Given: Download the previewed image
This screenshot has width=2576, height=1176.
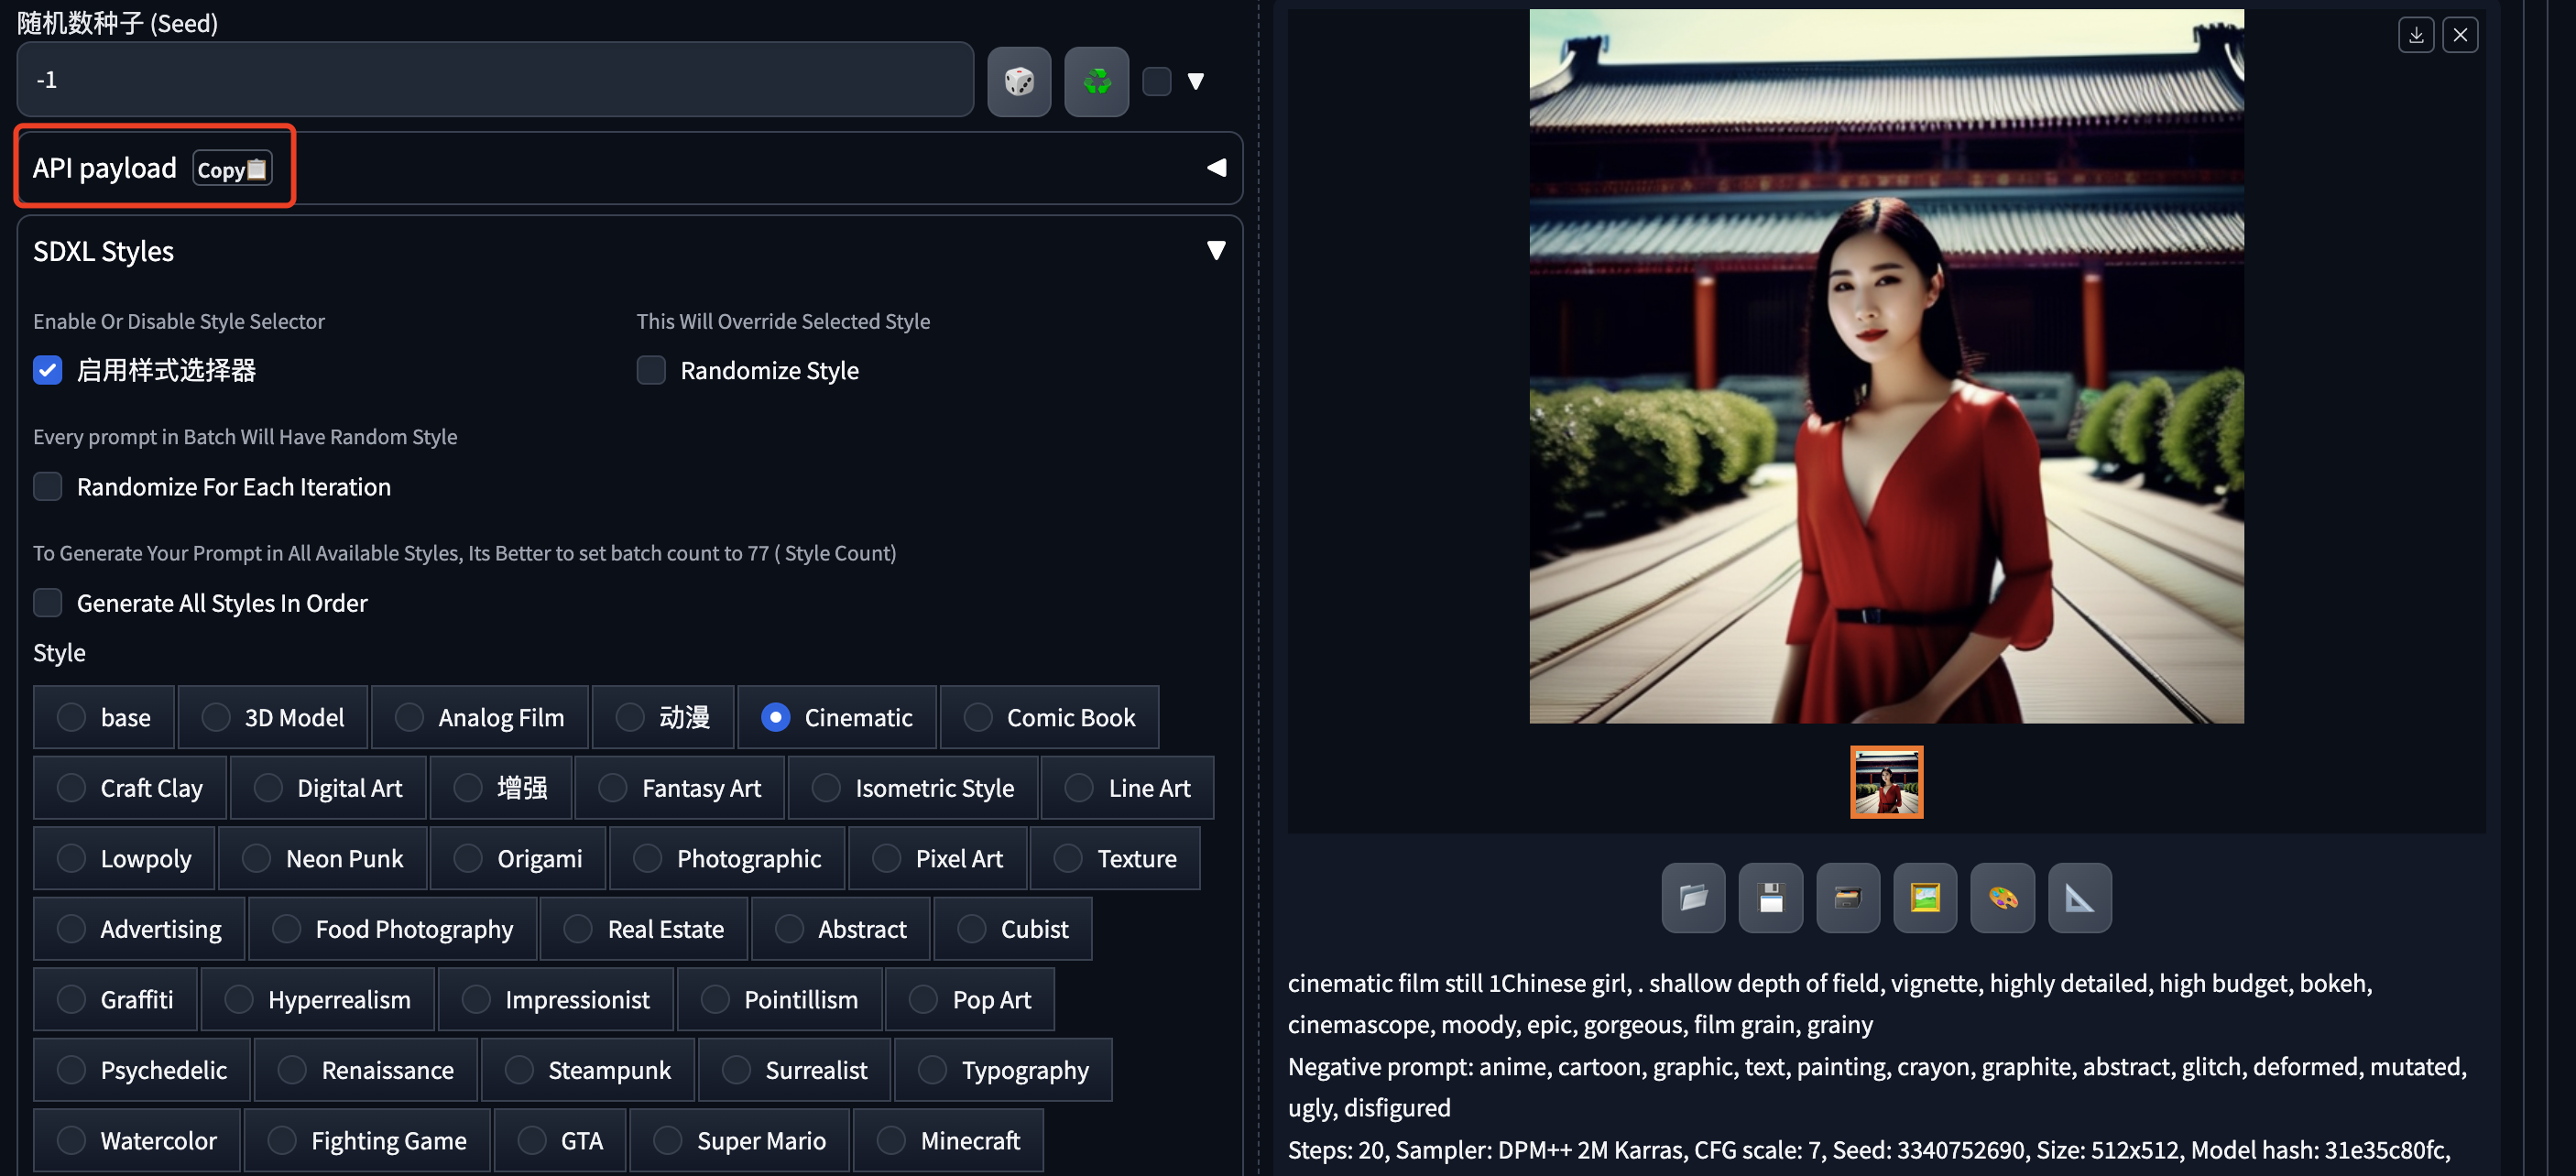Looking at the screenshot, I should (2415, 35).
